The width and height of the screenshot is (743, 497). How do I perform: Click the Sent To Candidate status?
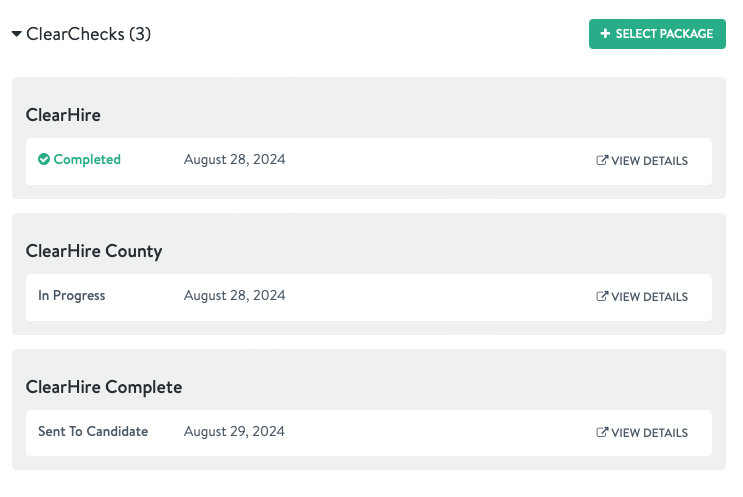pos(93,431)
